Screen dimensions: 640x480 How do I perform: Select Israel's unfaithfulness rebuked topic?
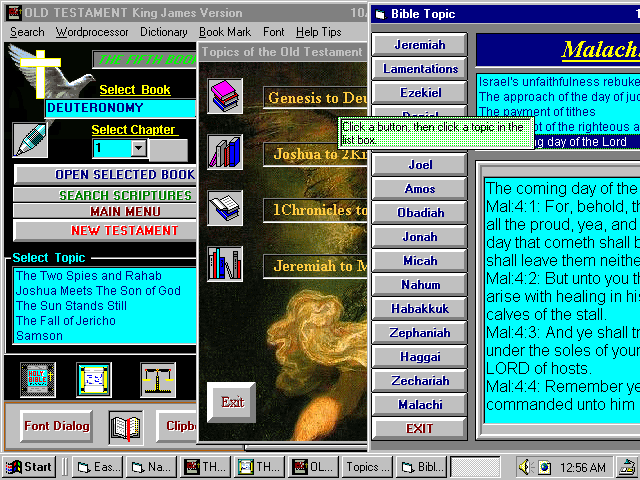[x=559, y=82]
